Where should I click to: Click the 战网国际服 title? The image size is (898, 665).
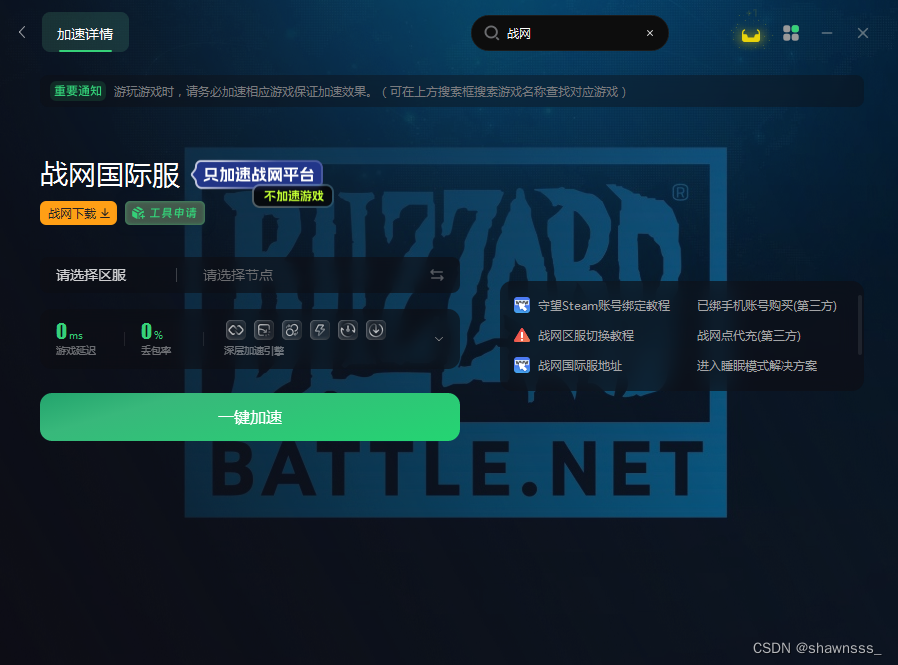(110, 175)
